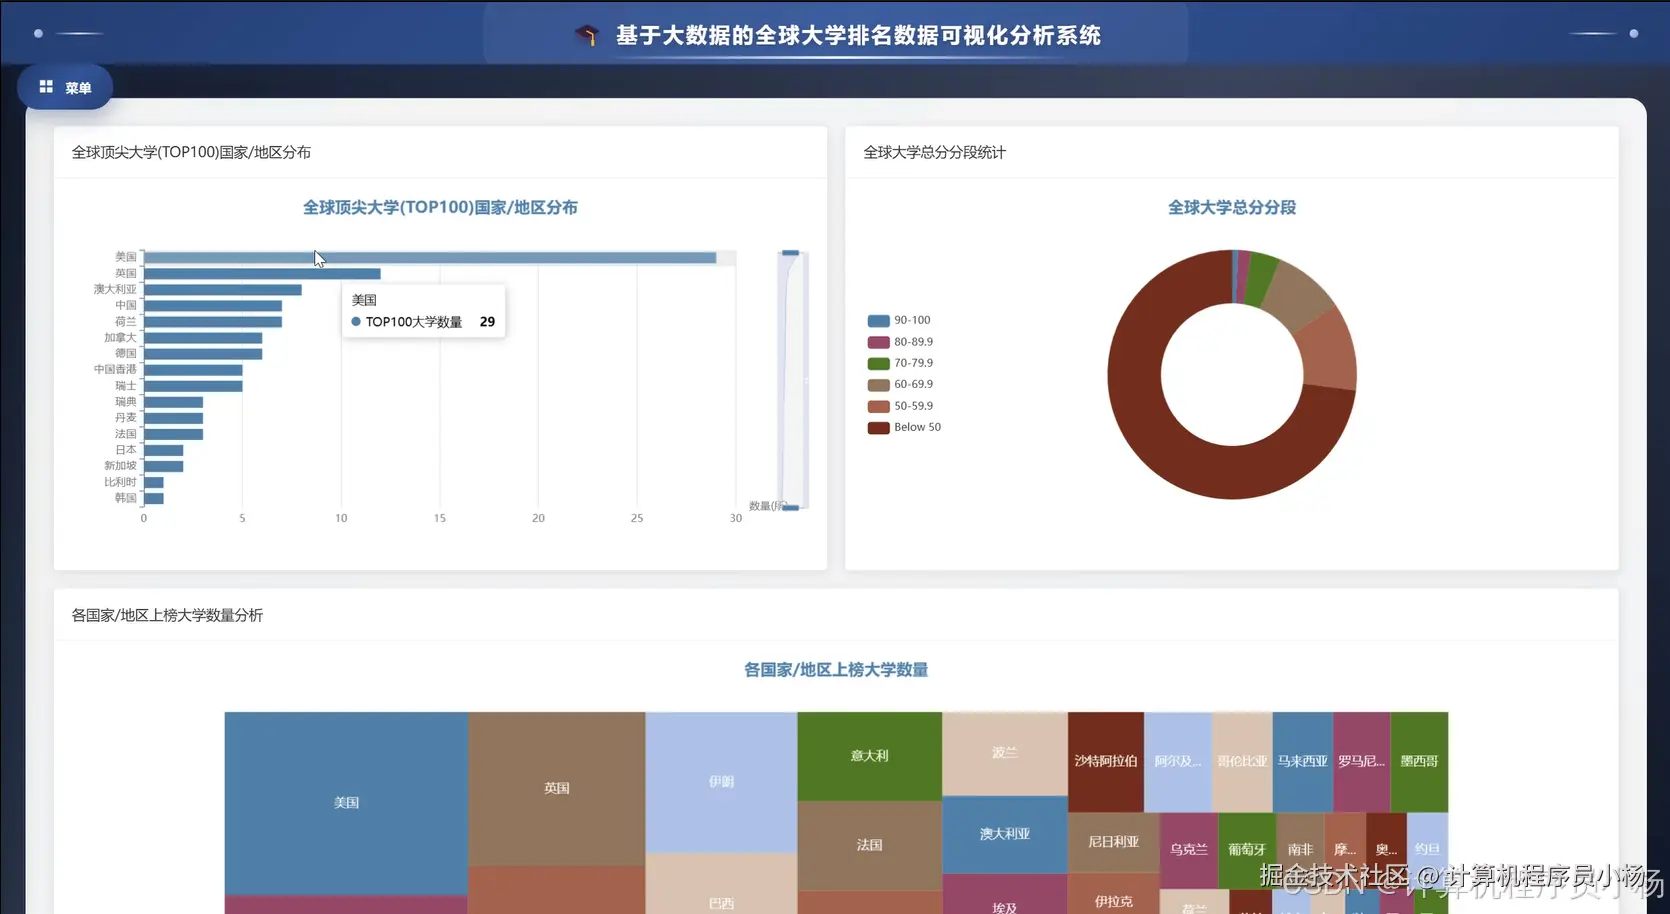The image size is (1670, 914).
Task: Select the 意大利 block in the treemap
Action: pos(869,756)
